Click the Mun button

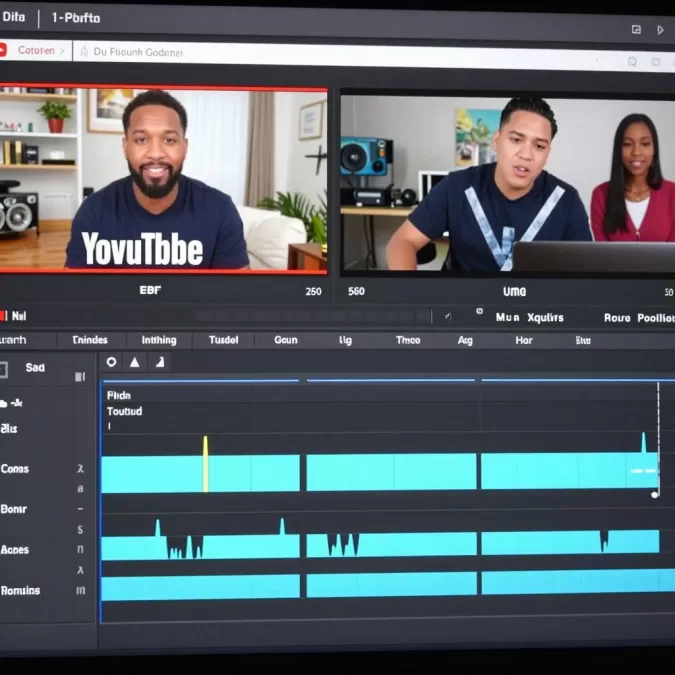point(507,318)
